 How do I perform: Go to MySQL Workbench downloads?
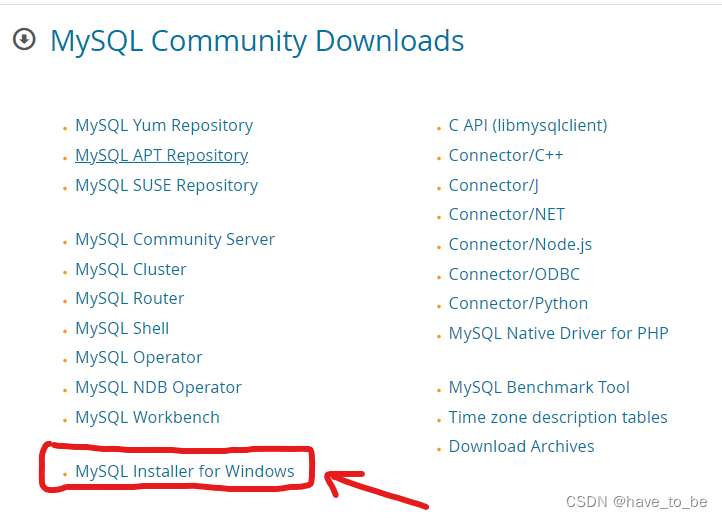[x=147, y=418]
